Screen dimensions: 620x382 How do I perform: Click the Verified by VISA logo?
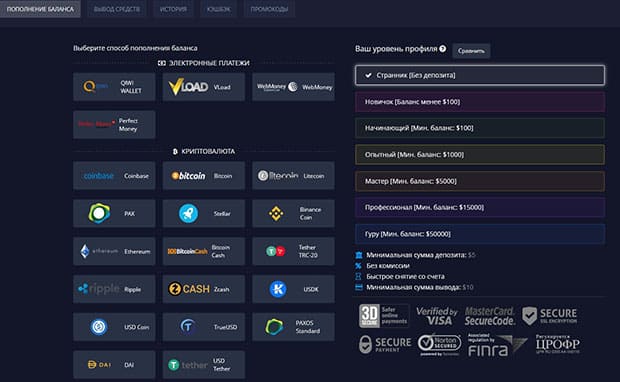(x=437, y=316)
